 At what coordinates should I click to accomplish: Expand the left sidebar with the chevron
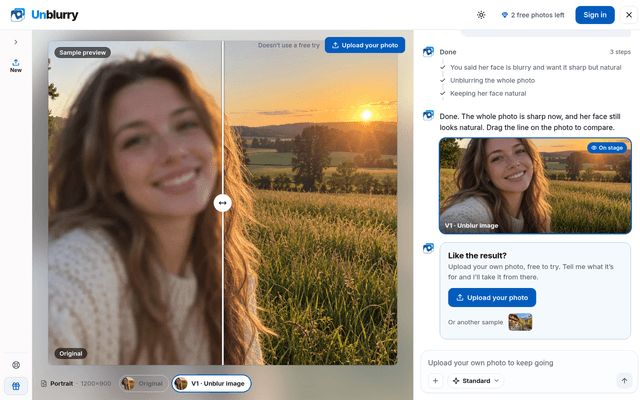click(x=16, y=42)
